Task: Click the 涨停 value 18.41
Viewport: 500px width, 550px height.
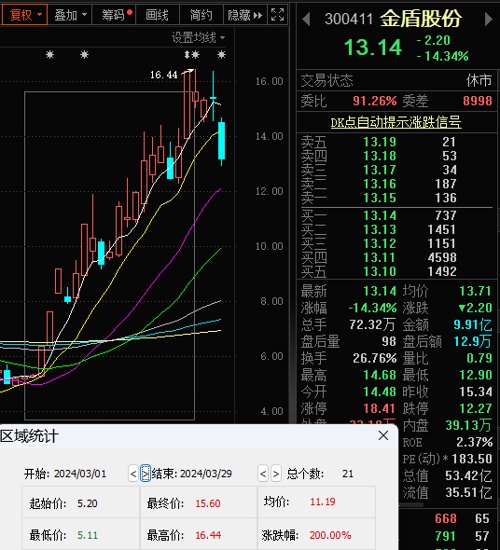Action: (380, 408)
